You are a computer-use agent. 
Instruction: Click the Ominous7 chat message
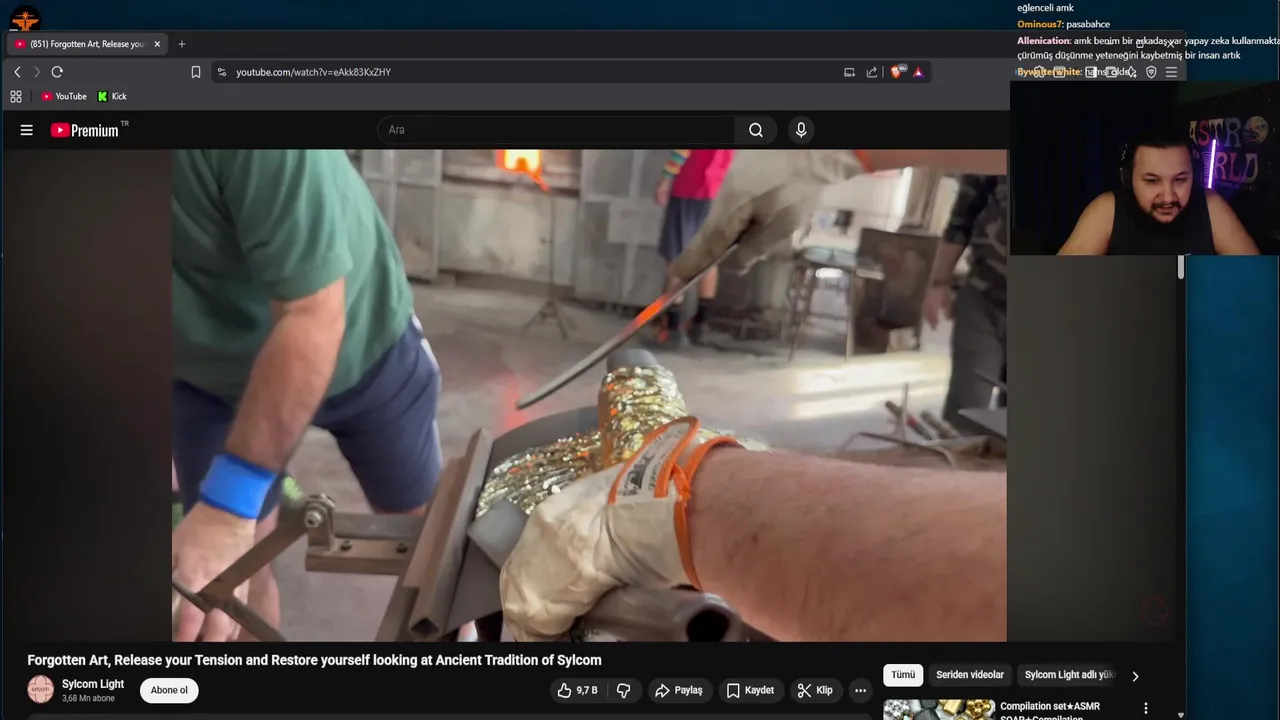[1063, 24]
